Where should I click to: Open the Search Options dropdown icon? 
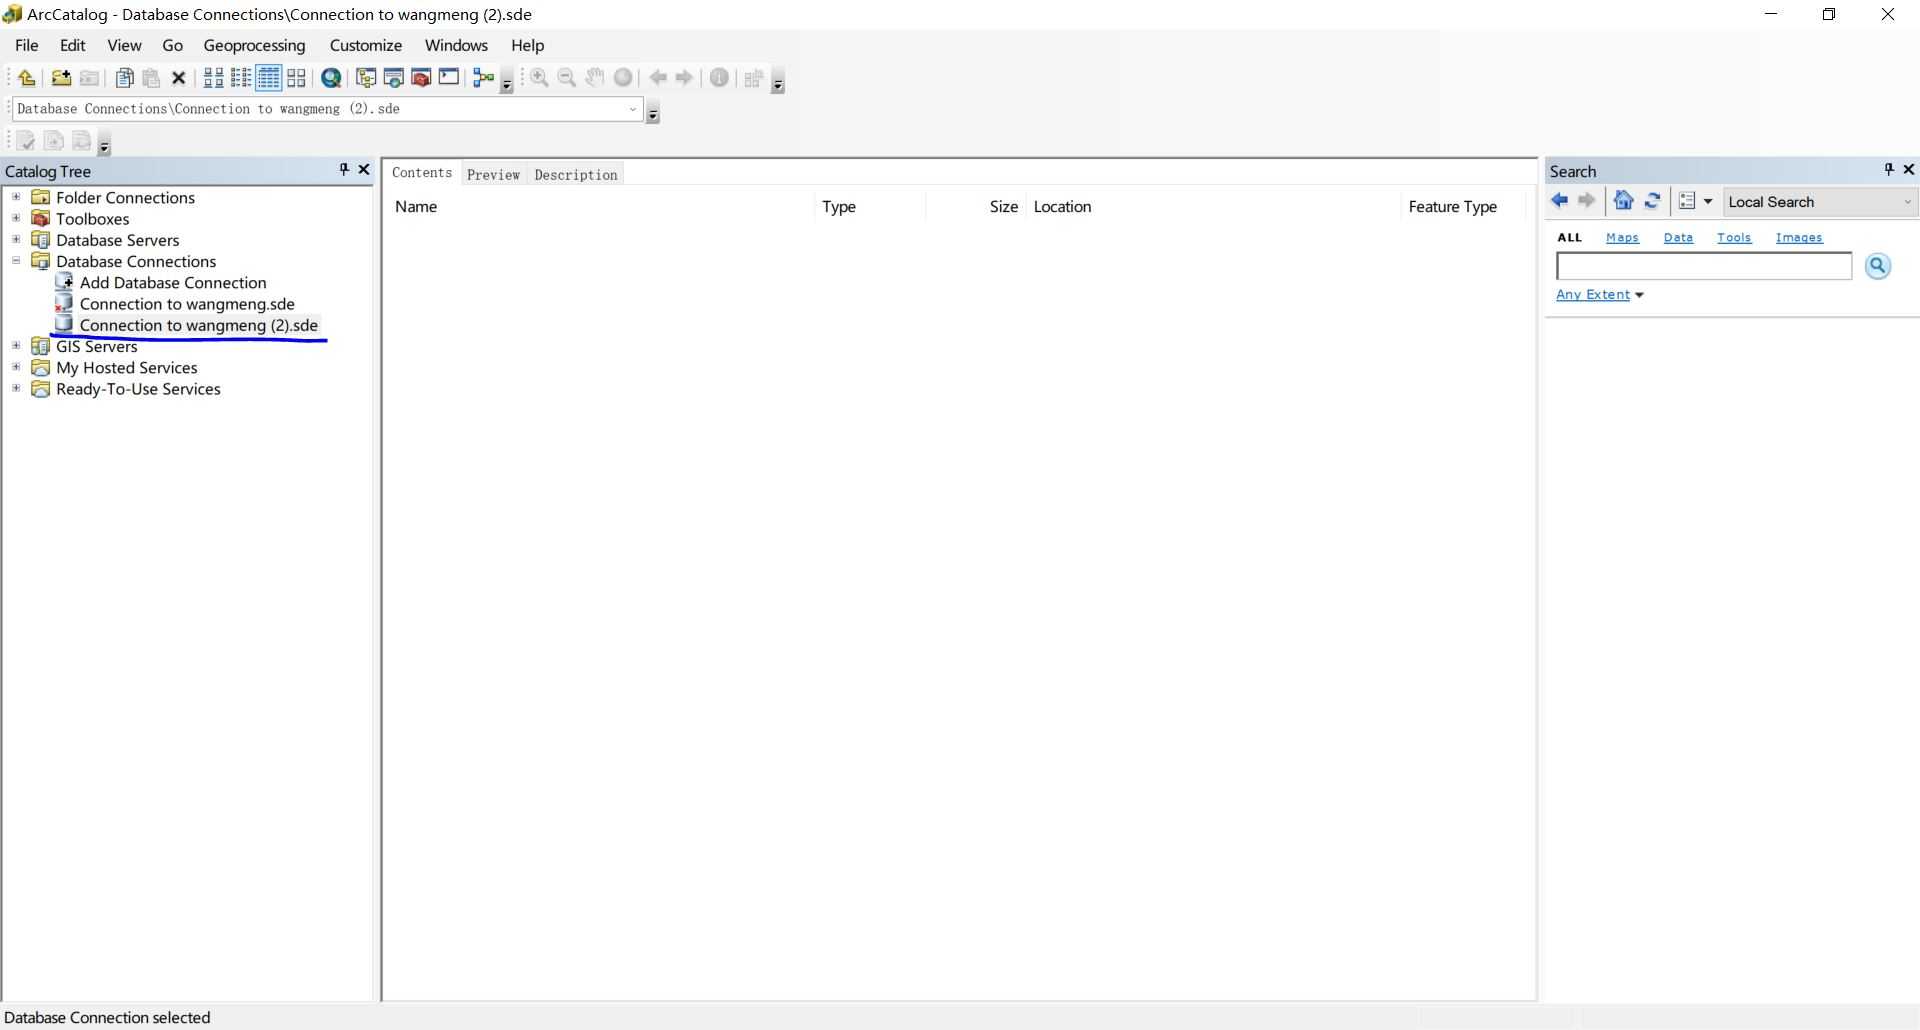[1696, 201]
